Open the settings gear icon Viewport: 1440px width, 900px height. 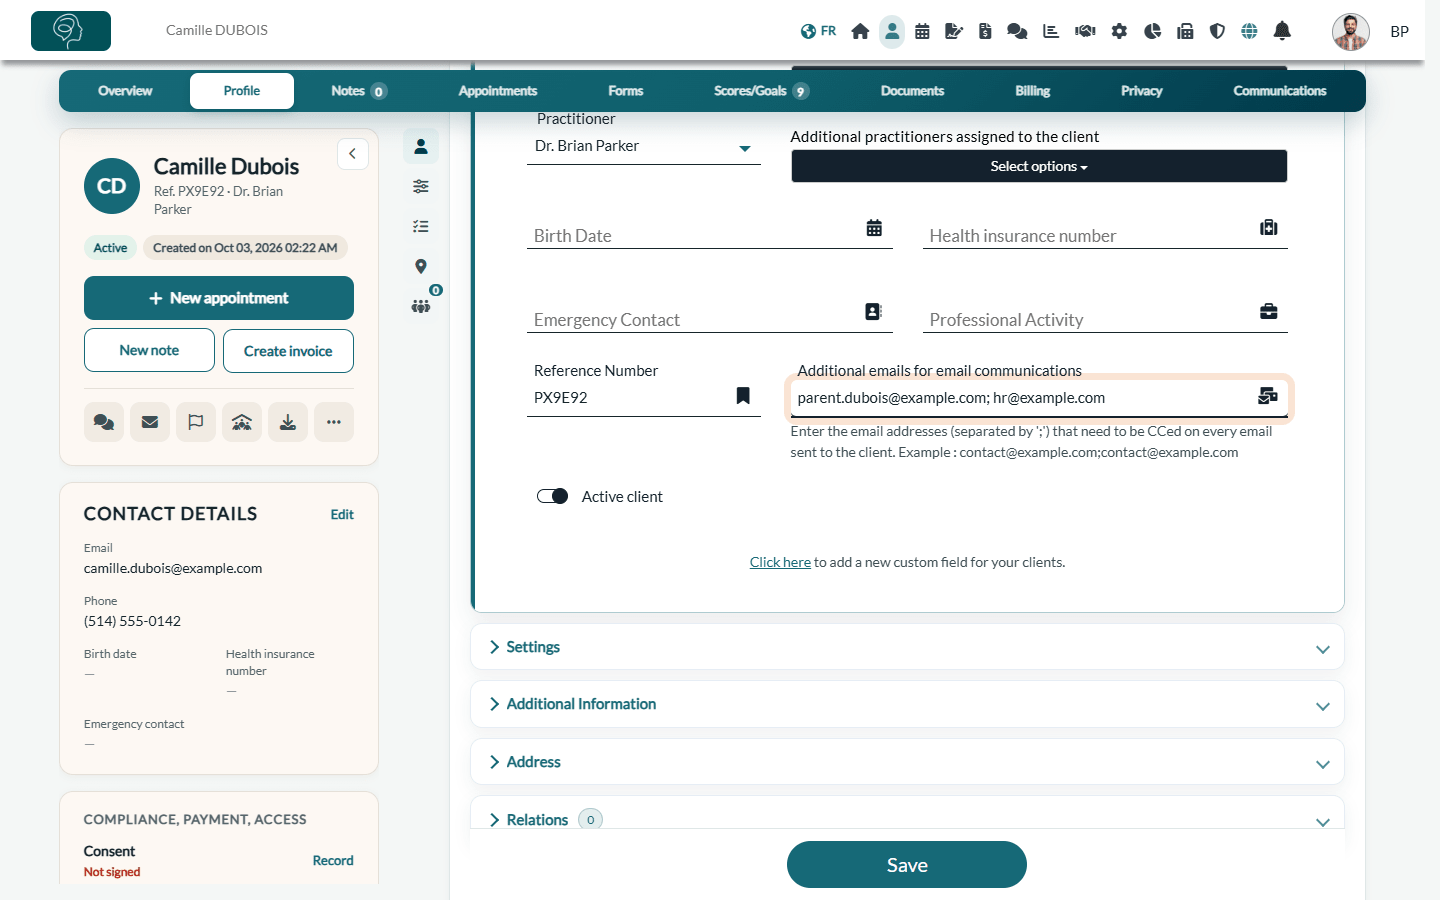pyautogui.click(x=1119, y=31)
